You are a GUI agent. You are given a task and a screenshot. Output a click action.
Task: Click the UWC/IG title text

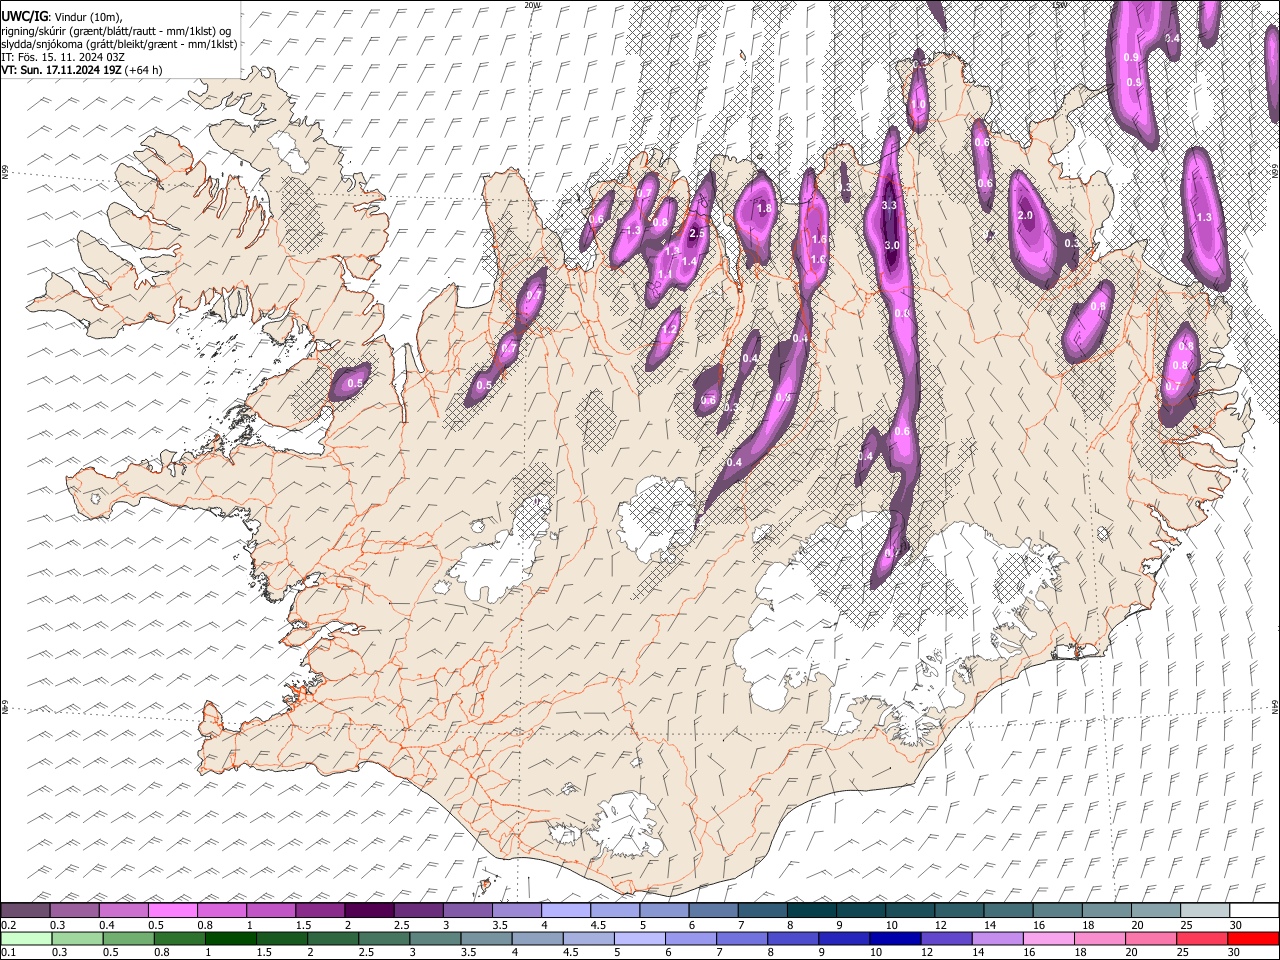[24, 17]
